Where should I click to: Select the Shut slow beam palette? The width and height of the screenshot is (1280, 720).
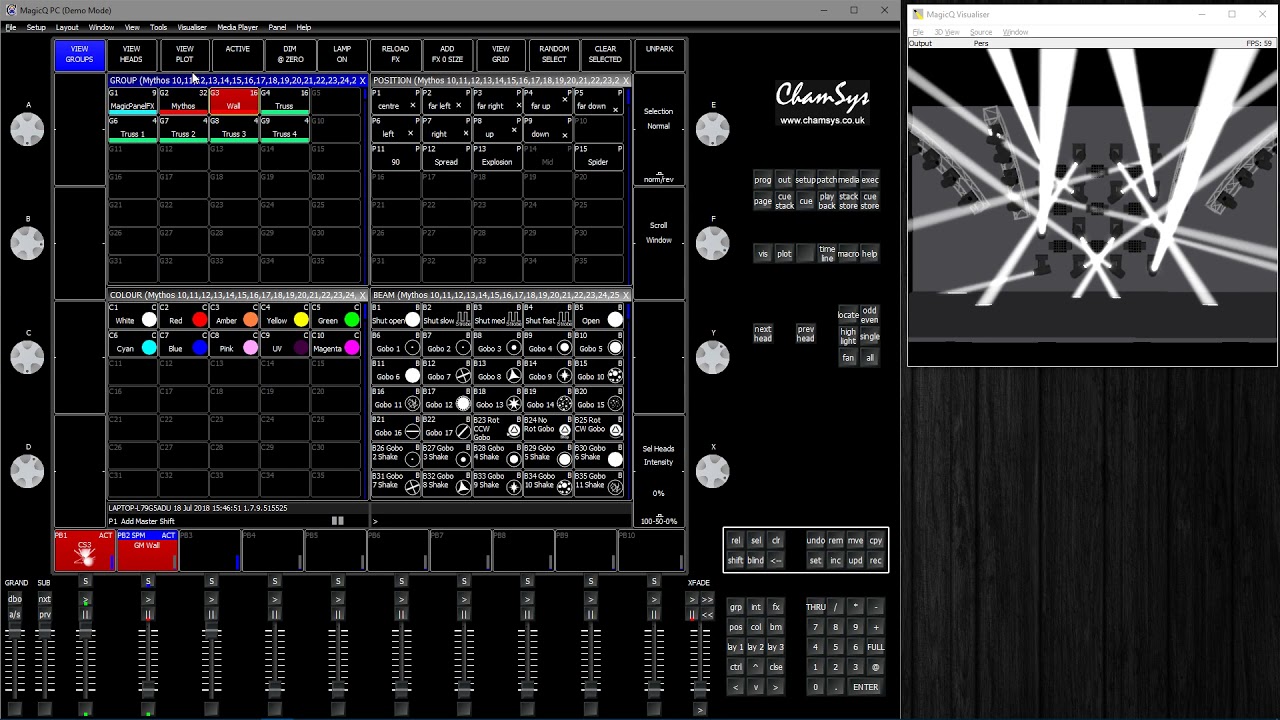447,315
